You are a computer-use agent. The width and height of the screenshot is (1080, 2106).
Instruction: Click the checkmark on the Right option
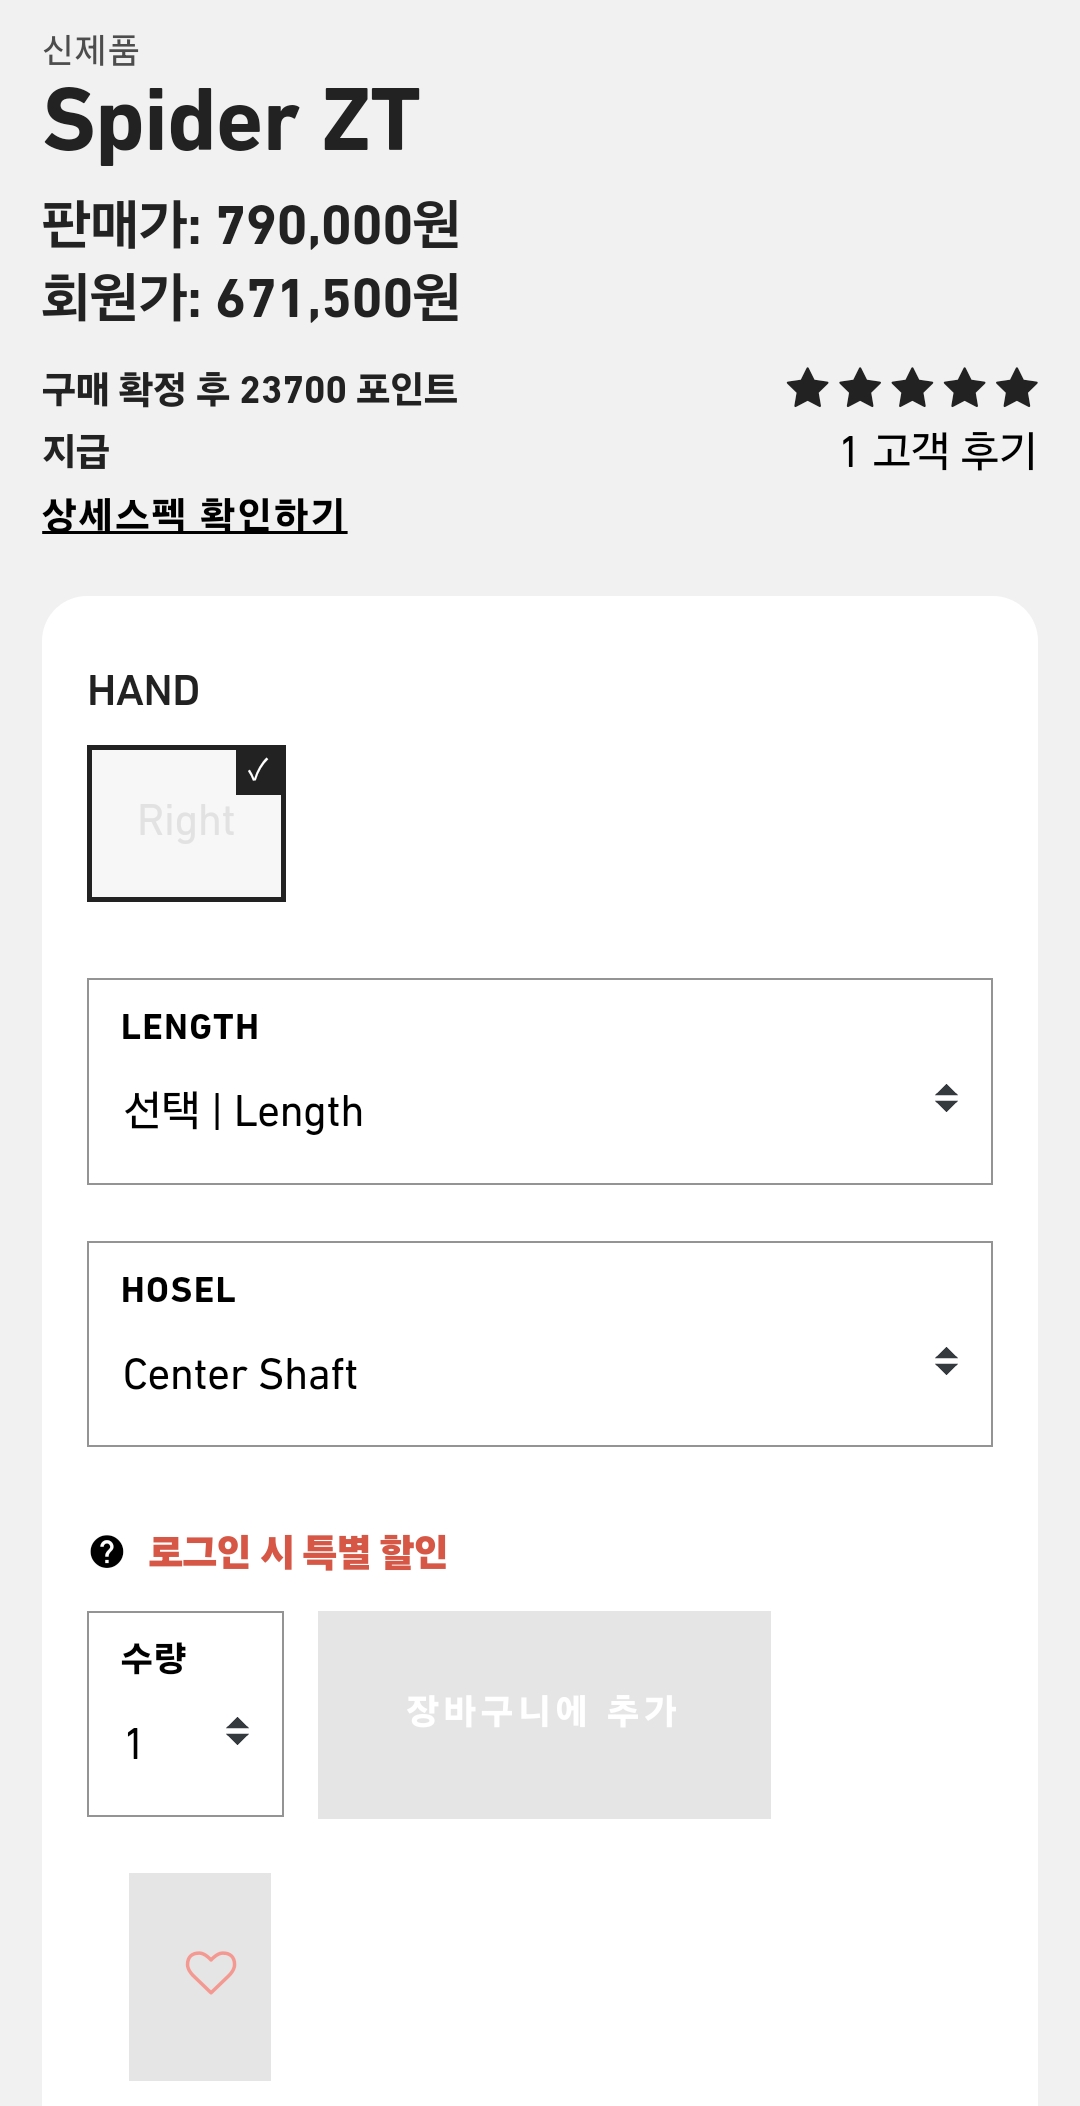(259, 770)
